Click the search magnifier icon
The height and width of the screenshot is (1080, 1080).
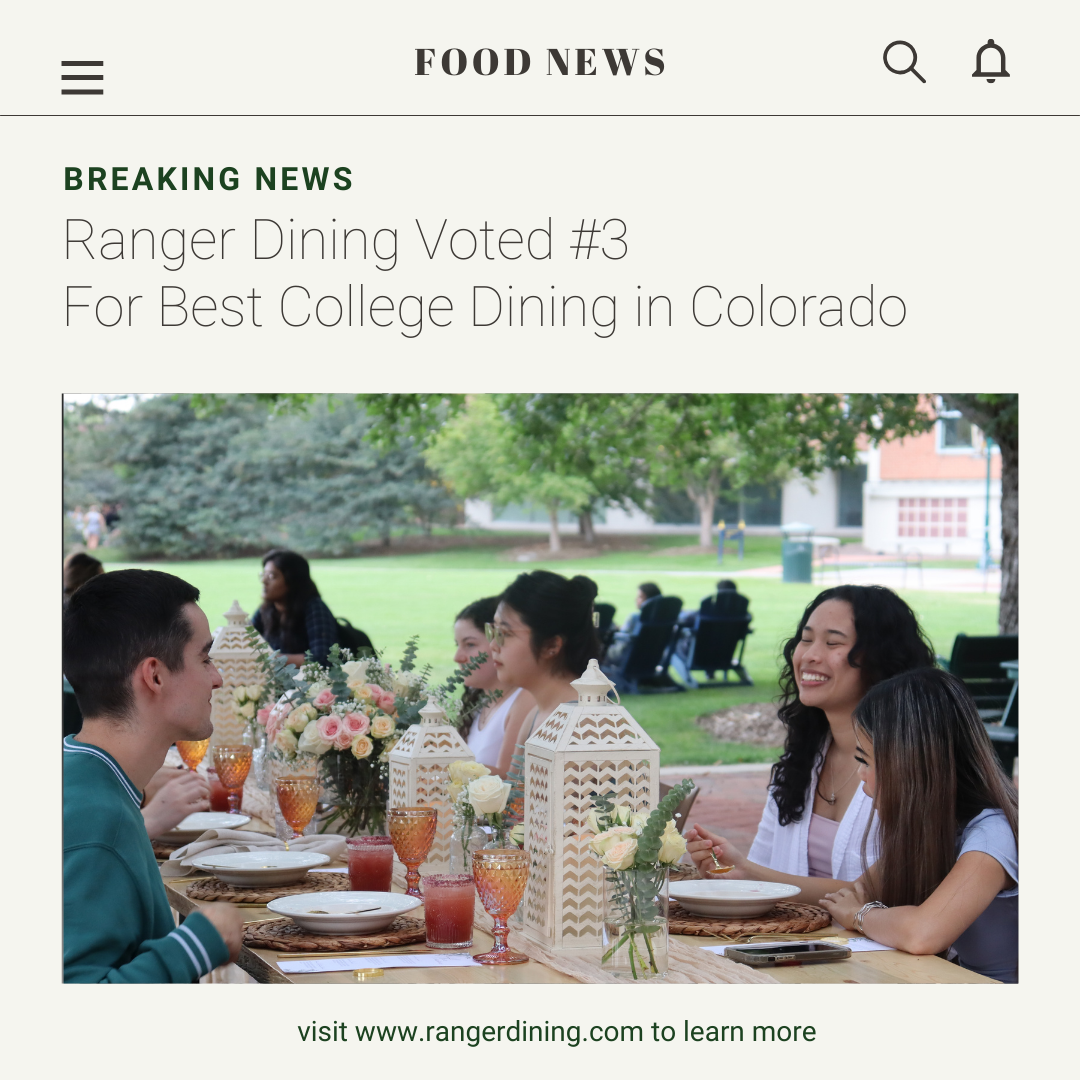(x=904, y=62)
